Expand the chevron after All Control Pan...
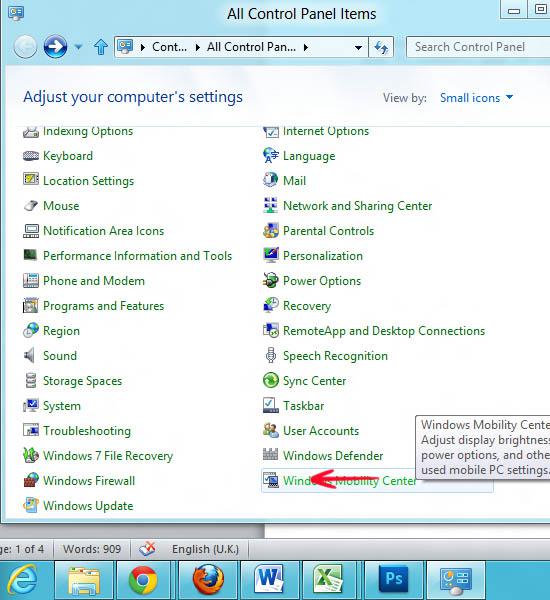Image resolution: width=550 pixels, height=600 pixels. (x=306, y=47)
